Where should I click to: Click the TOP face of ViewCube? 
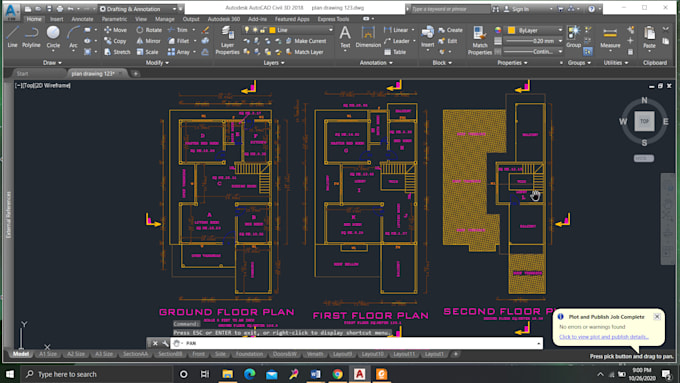(644, 121)
